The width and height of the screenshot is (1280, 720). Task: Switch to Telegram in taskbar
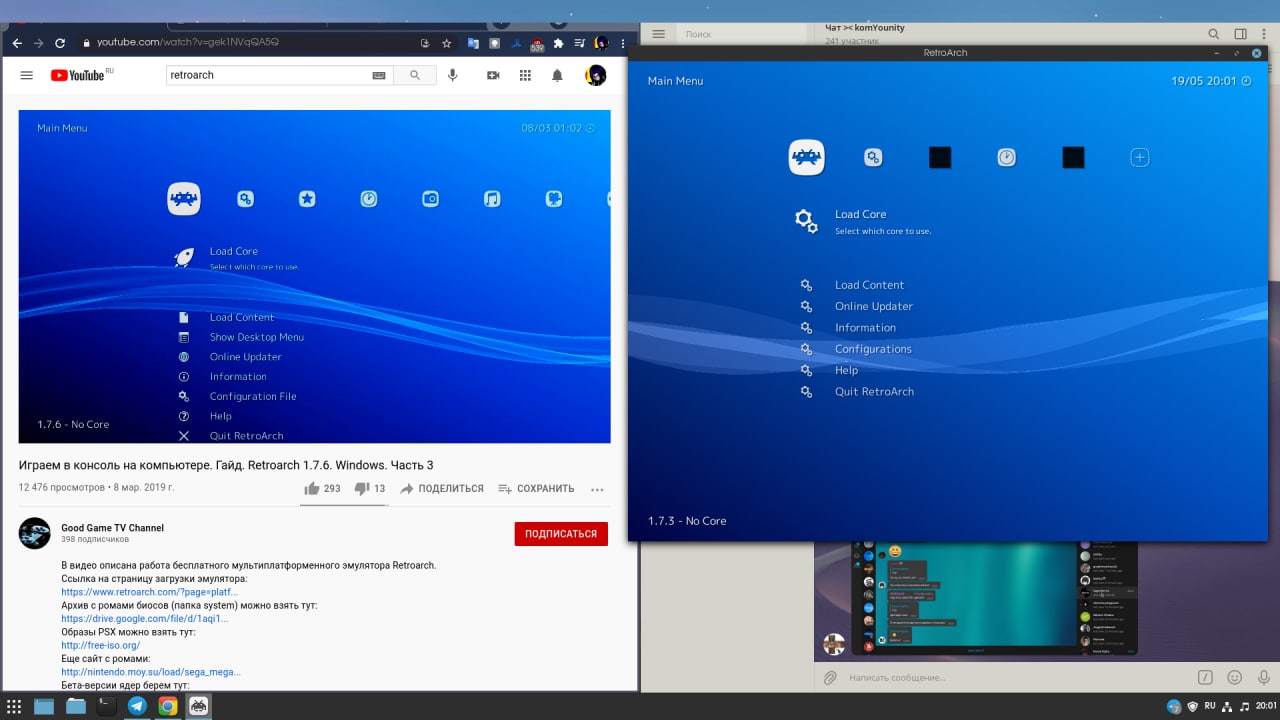137,706
